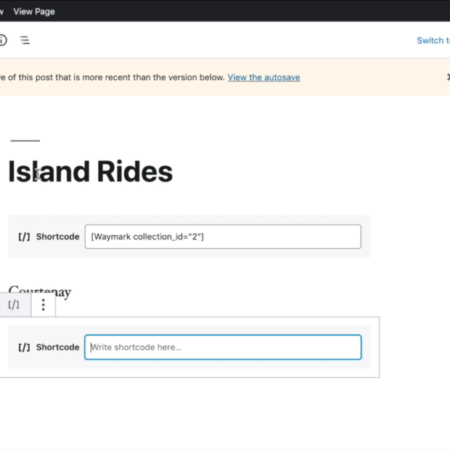This screenshot has width=450, height=450.
Task: Click the short divider line above title
Action: coord(25,141)
